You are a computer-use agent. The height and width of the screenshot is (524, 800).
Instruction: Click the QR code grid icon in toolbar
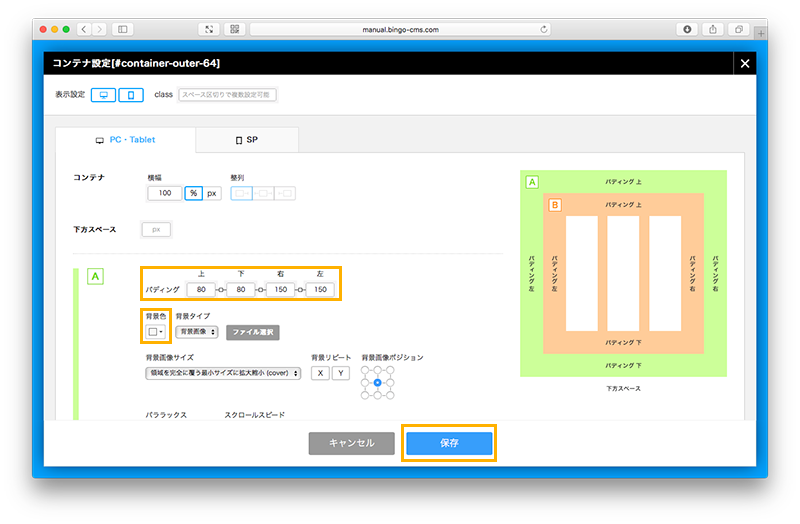click(235, 29)
